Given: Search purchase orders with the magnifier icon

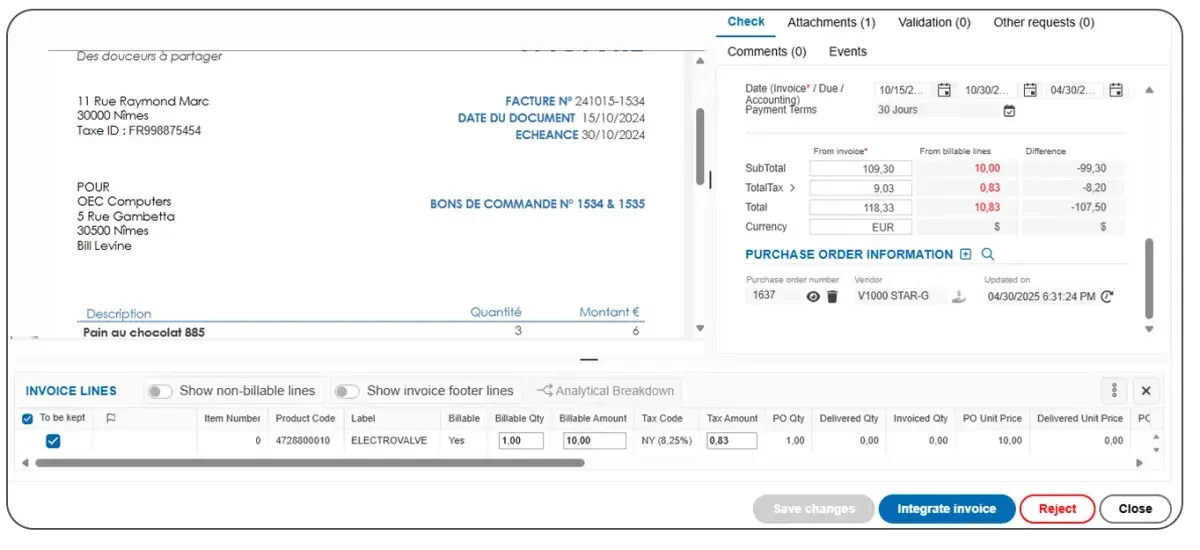Looking at the screenshot, I should (987, 255).
